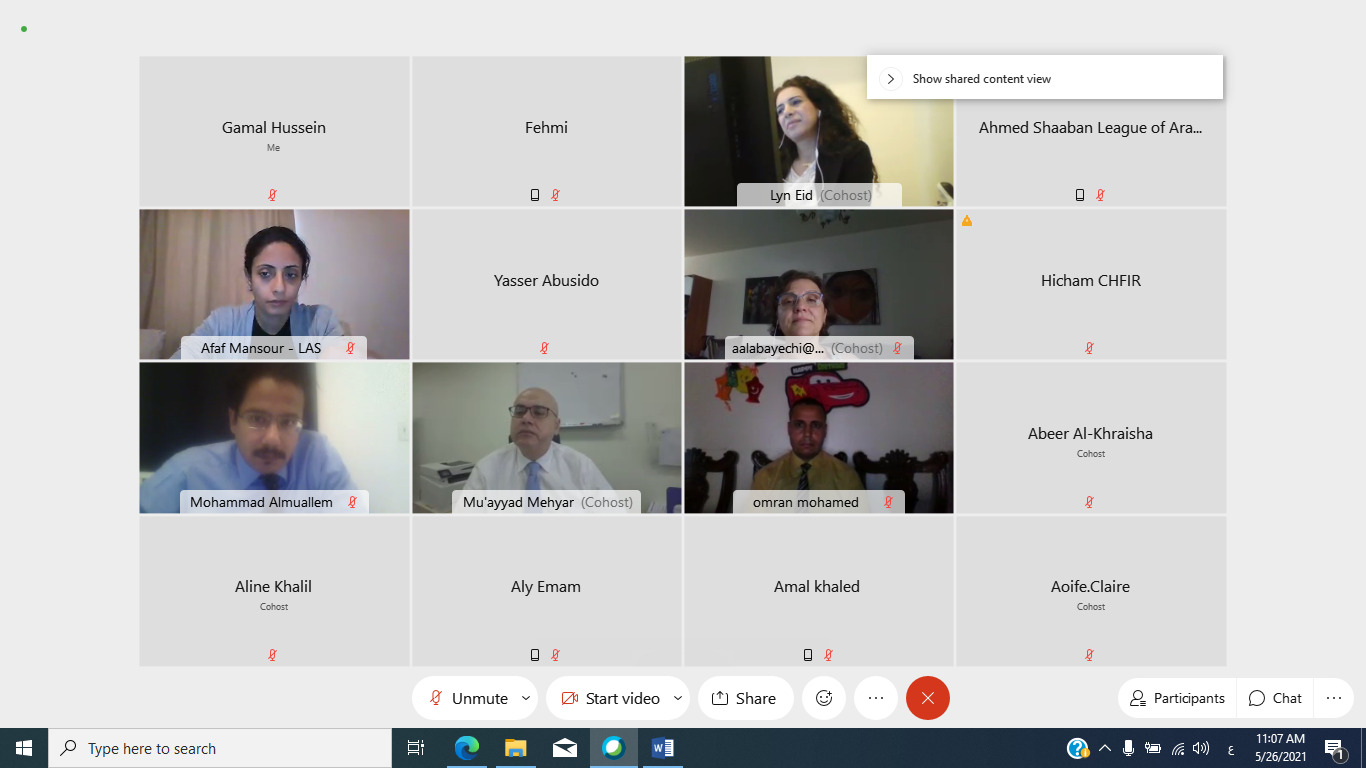Viewport: 1366px width, 768px height.
Task: Click the muted mic icon under Abeer Al-Khraisha
Action: point(1090,502)
